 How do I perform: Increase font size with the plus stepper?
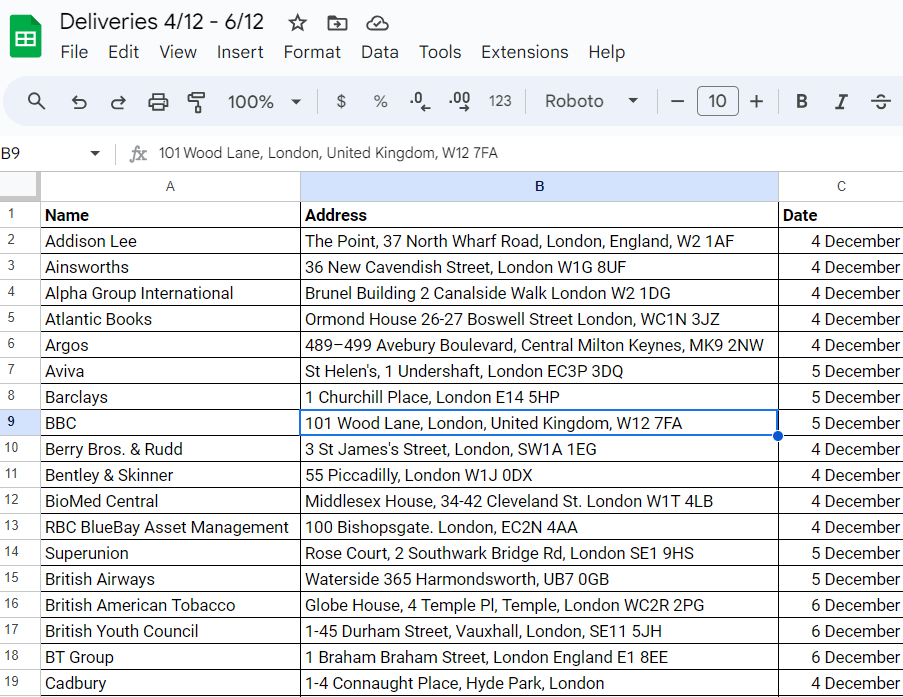click(756, 101)
